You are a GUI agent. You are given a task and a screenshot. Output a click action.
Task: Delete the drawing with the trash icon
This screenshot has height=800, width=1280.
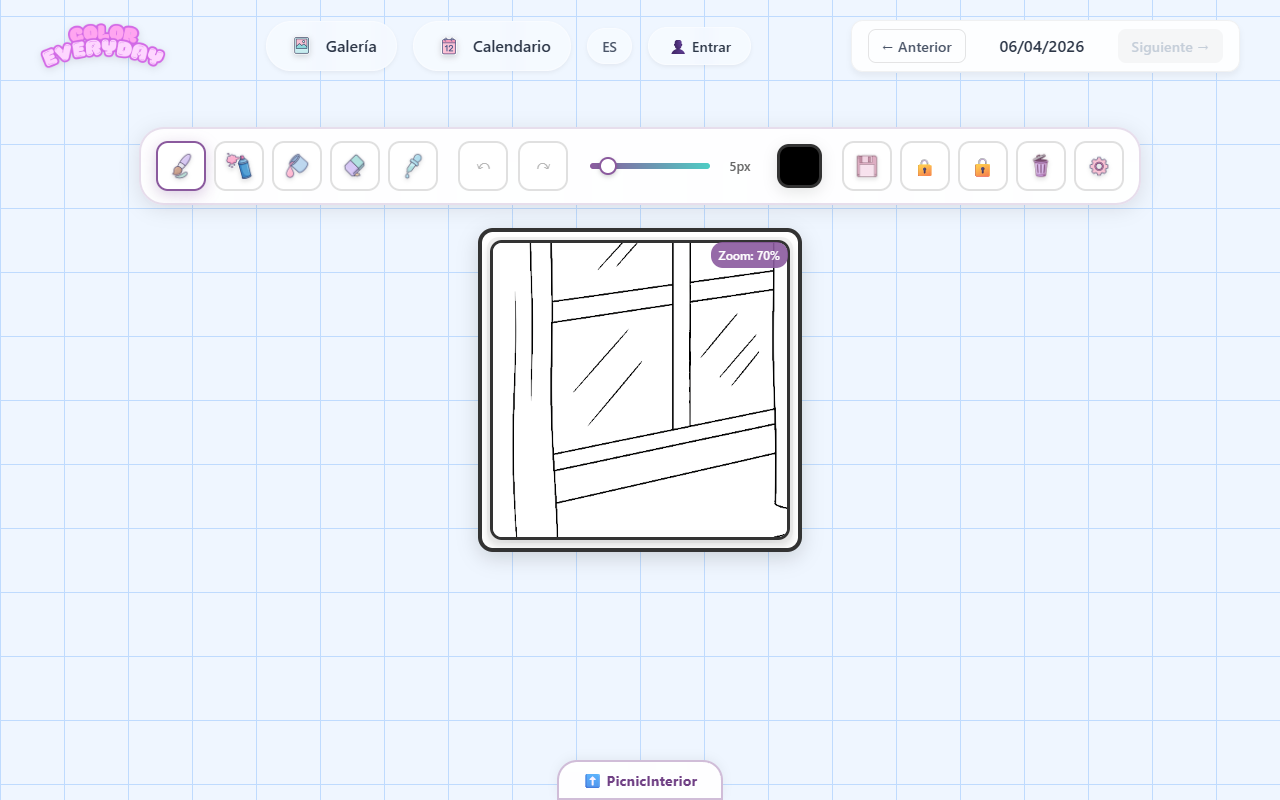(x=1041, y=166)
